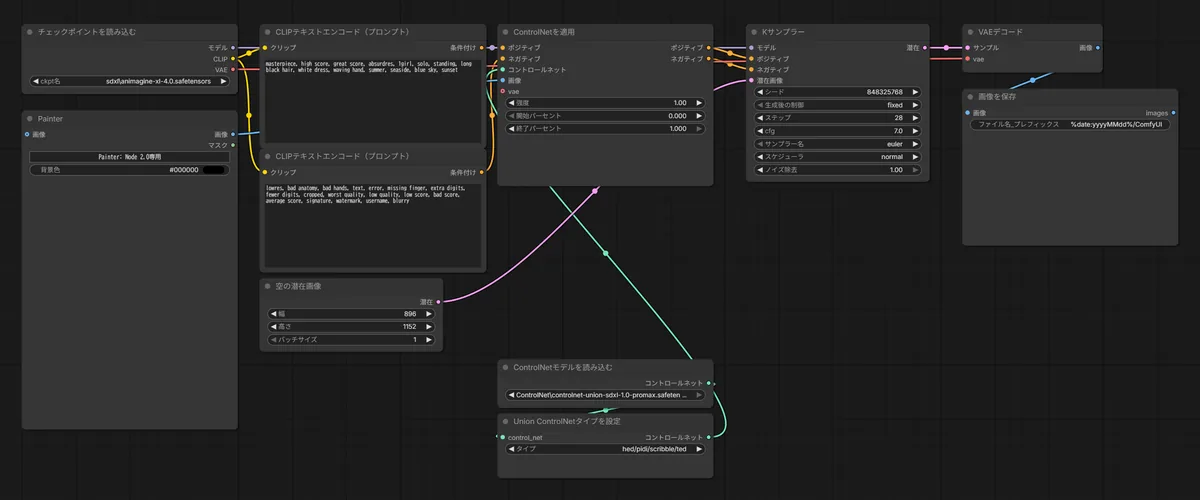
Task: Click the Kサンプラー node title
Action: tap(783, 33)
